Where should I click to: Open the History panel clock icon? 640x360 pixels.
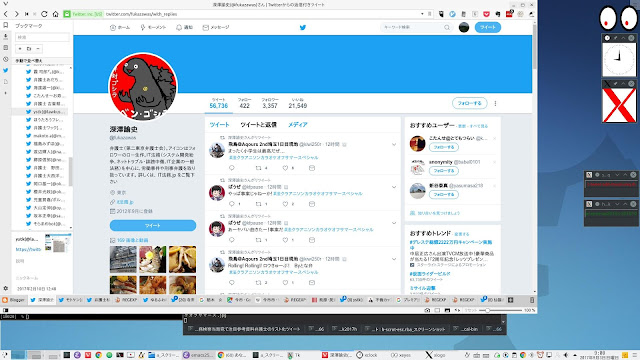(6, 59)
